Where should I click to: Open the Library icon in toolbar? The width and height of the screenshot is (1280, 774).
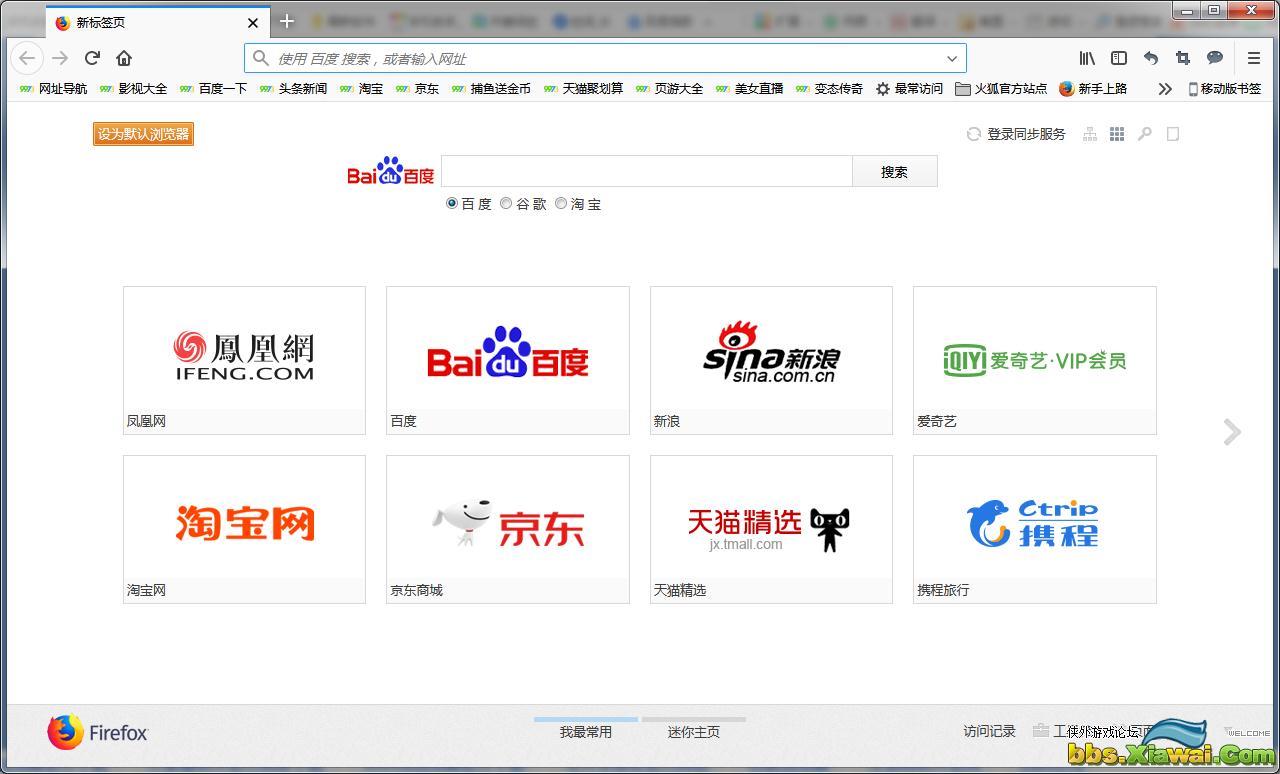[1087, 58]
